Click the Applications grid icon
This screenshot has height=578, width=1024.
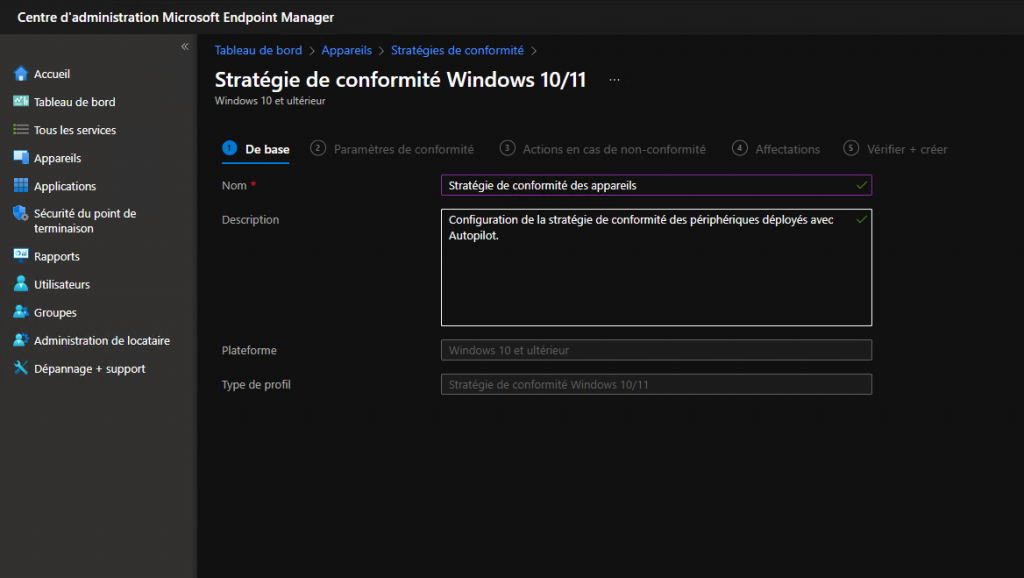click(x=21, y=185)
